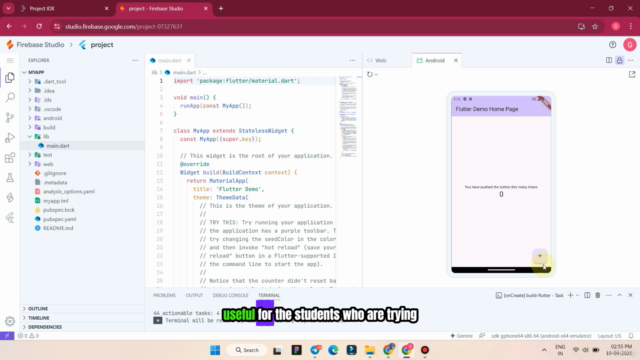Switch to the PROBLEMS panel tab
The width and height of the screenshot is (640, 360).
point(164,295)
